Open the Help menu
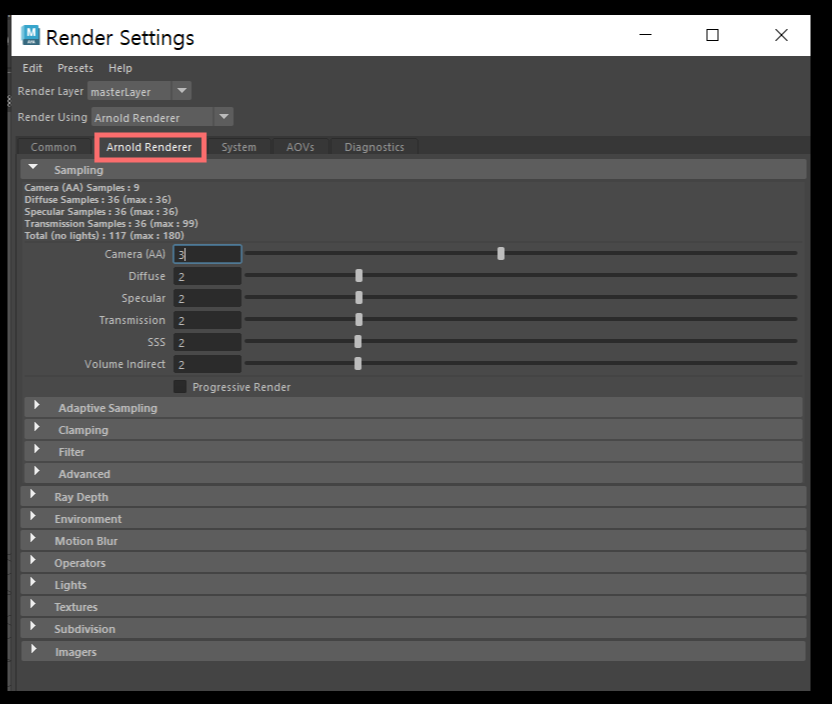 [x=120, y=68]
